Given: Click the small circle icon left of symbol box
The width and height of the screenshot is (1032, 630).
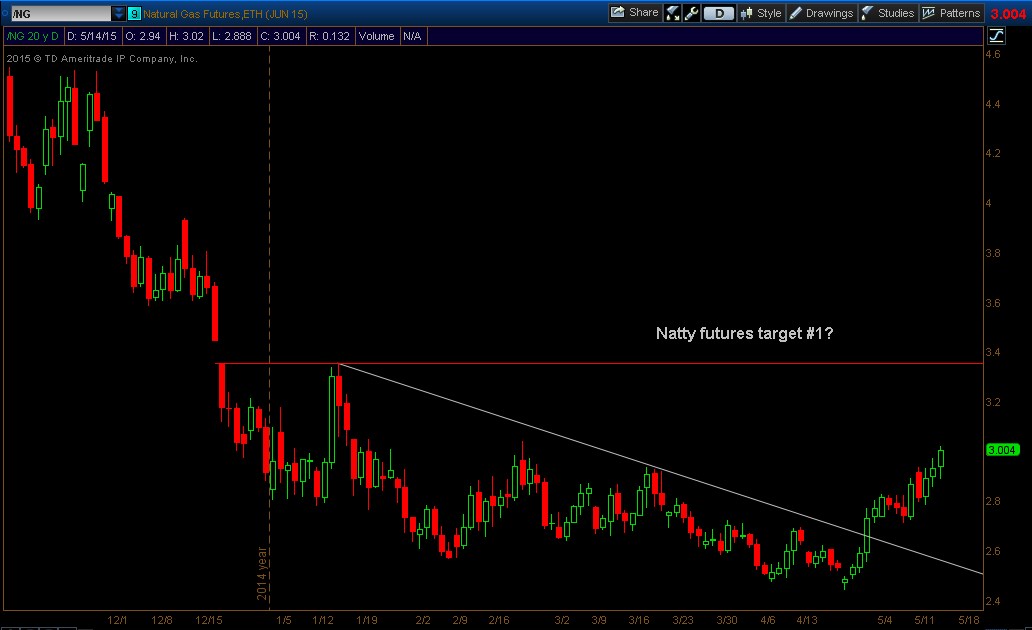Looking at the screenshot, I should point(5,13).
